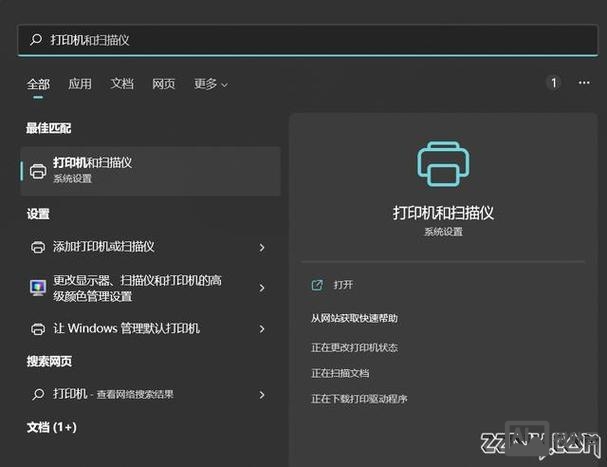The height and width of the screenshot is (467, 607).
Task: Click 从网站获取快速帮助 heading
Action: [x=354, y=318]
